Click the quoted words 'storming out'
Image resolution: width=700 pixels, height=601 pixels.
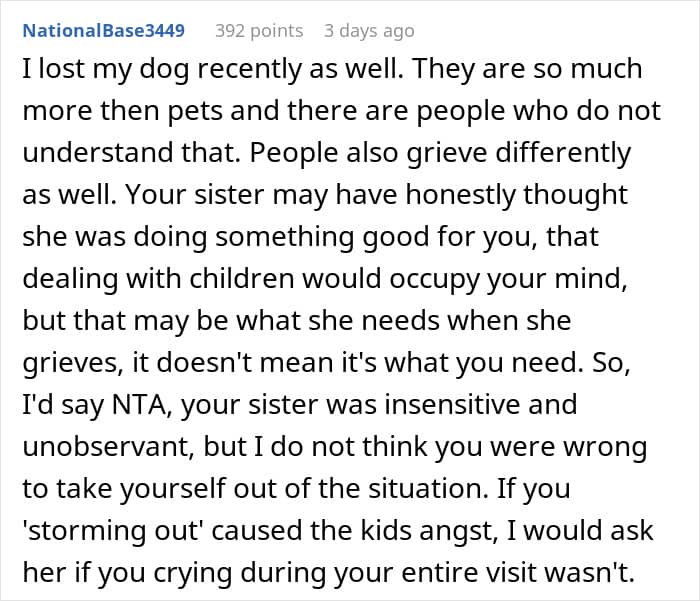click(x=113, y=530)
